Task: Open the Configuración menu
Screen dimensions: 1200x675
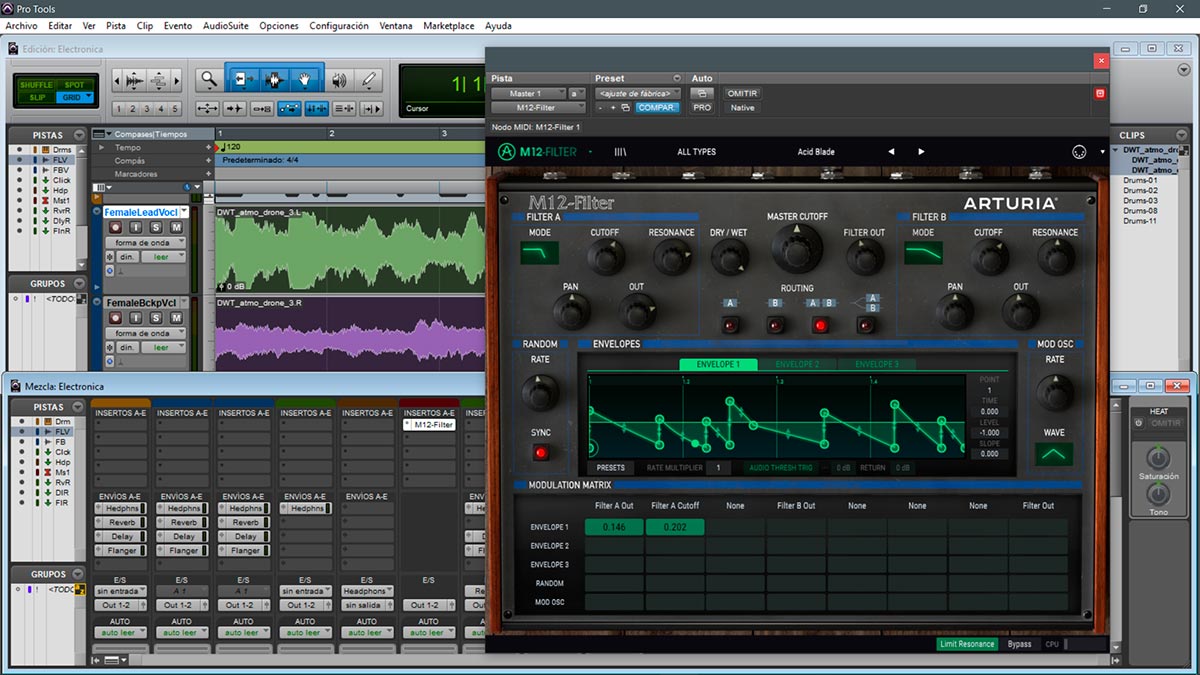Action: pos(339,26)
